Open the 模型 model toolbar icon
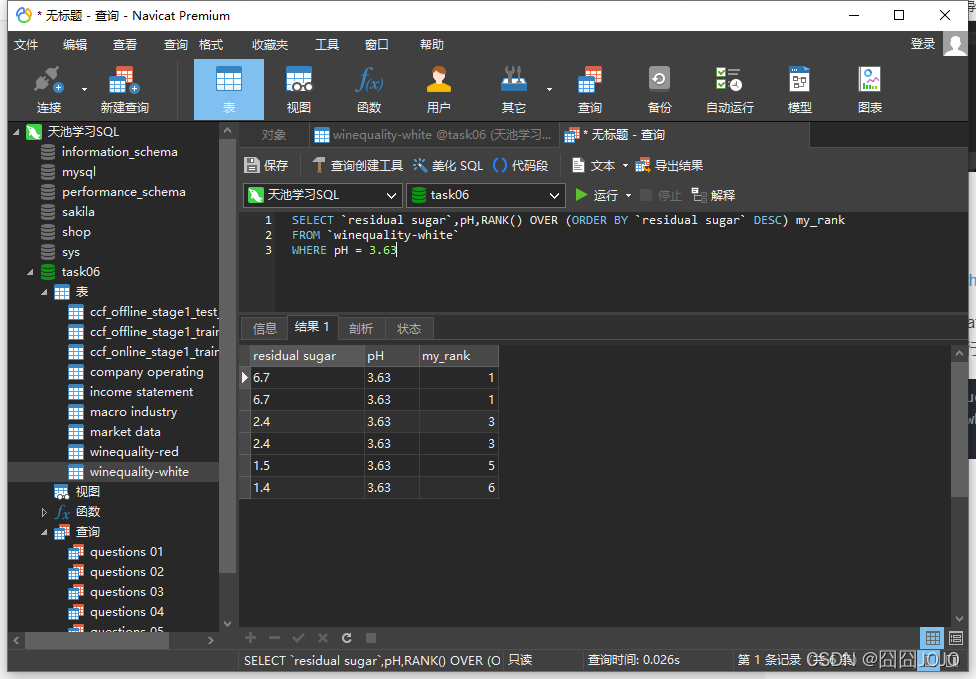The height and width of the screenshot is (679, 976). click(x=800, y=90)
